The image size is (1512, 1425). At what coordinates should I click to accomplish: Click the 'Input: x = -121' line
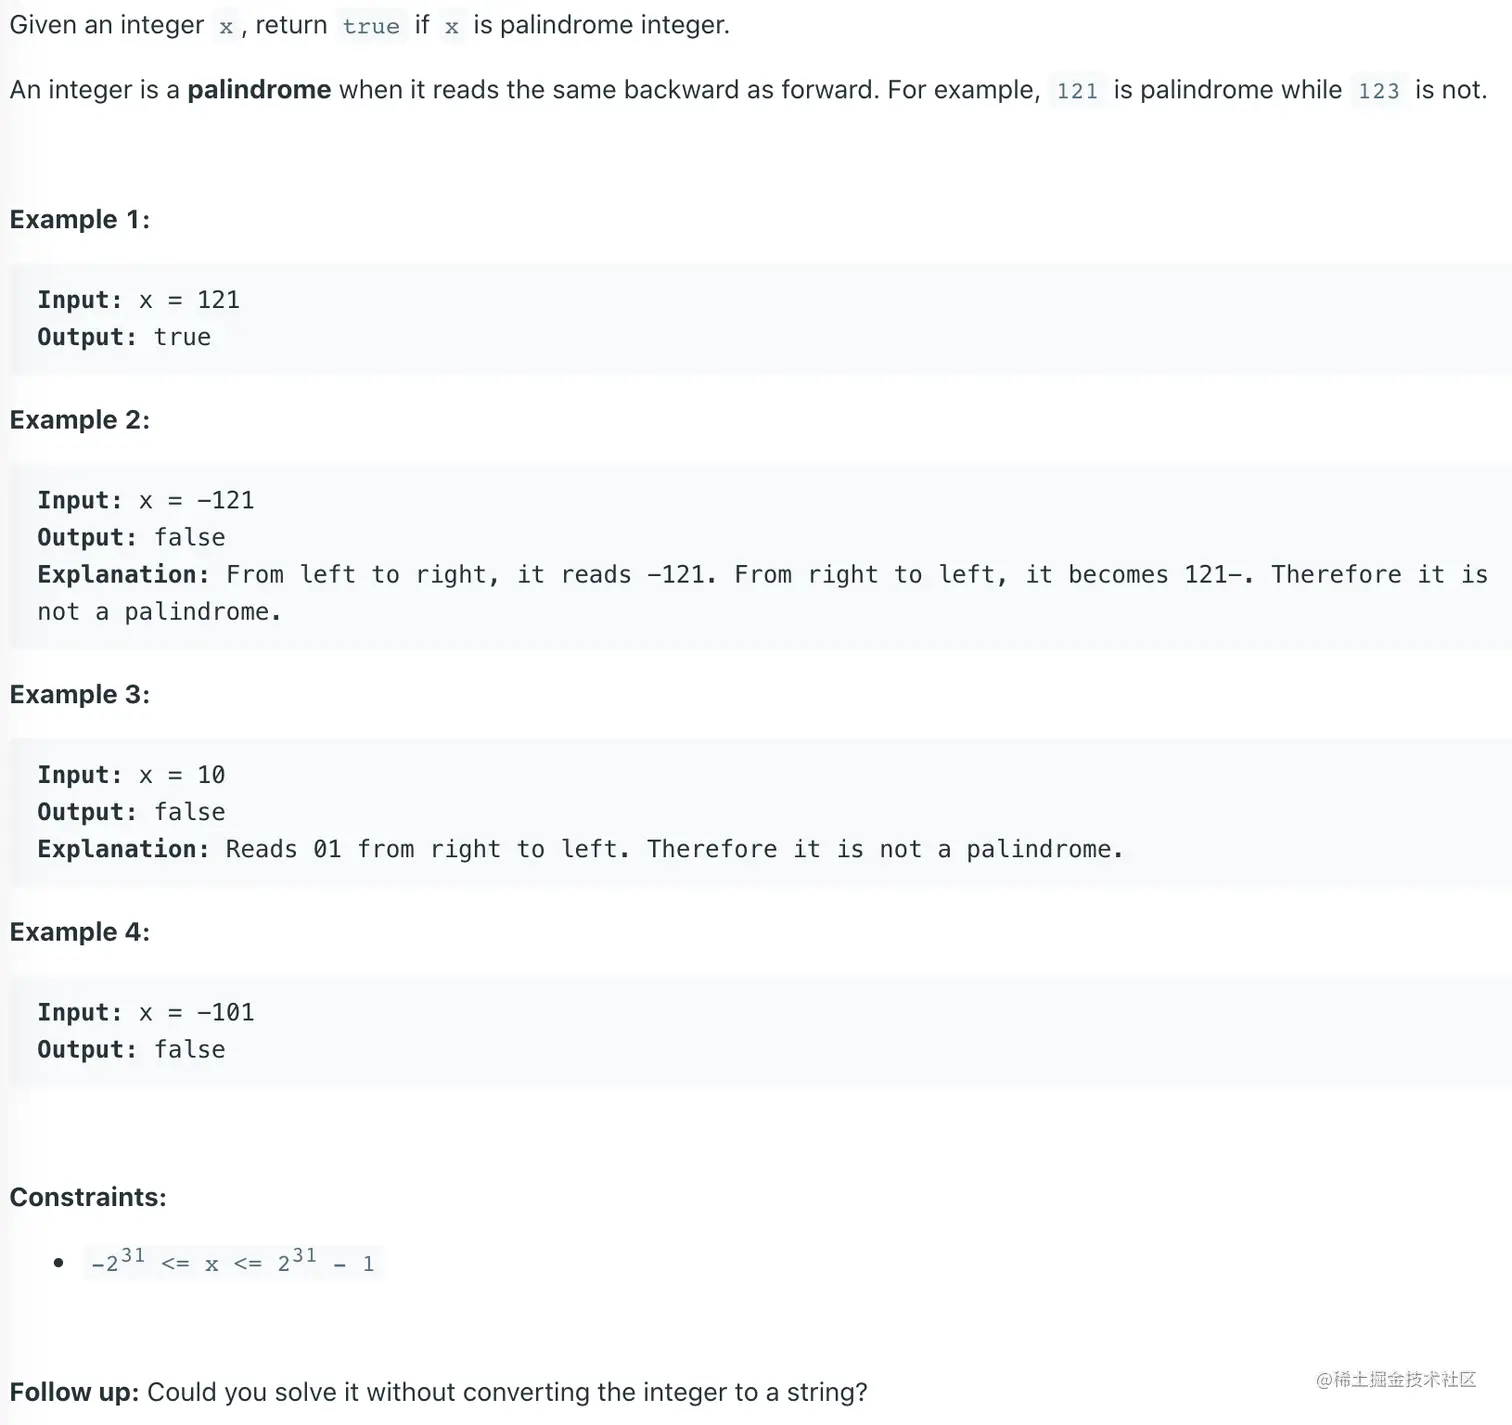click(x=146, y=500)
